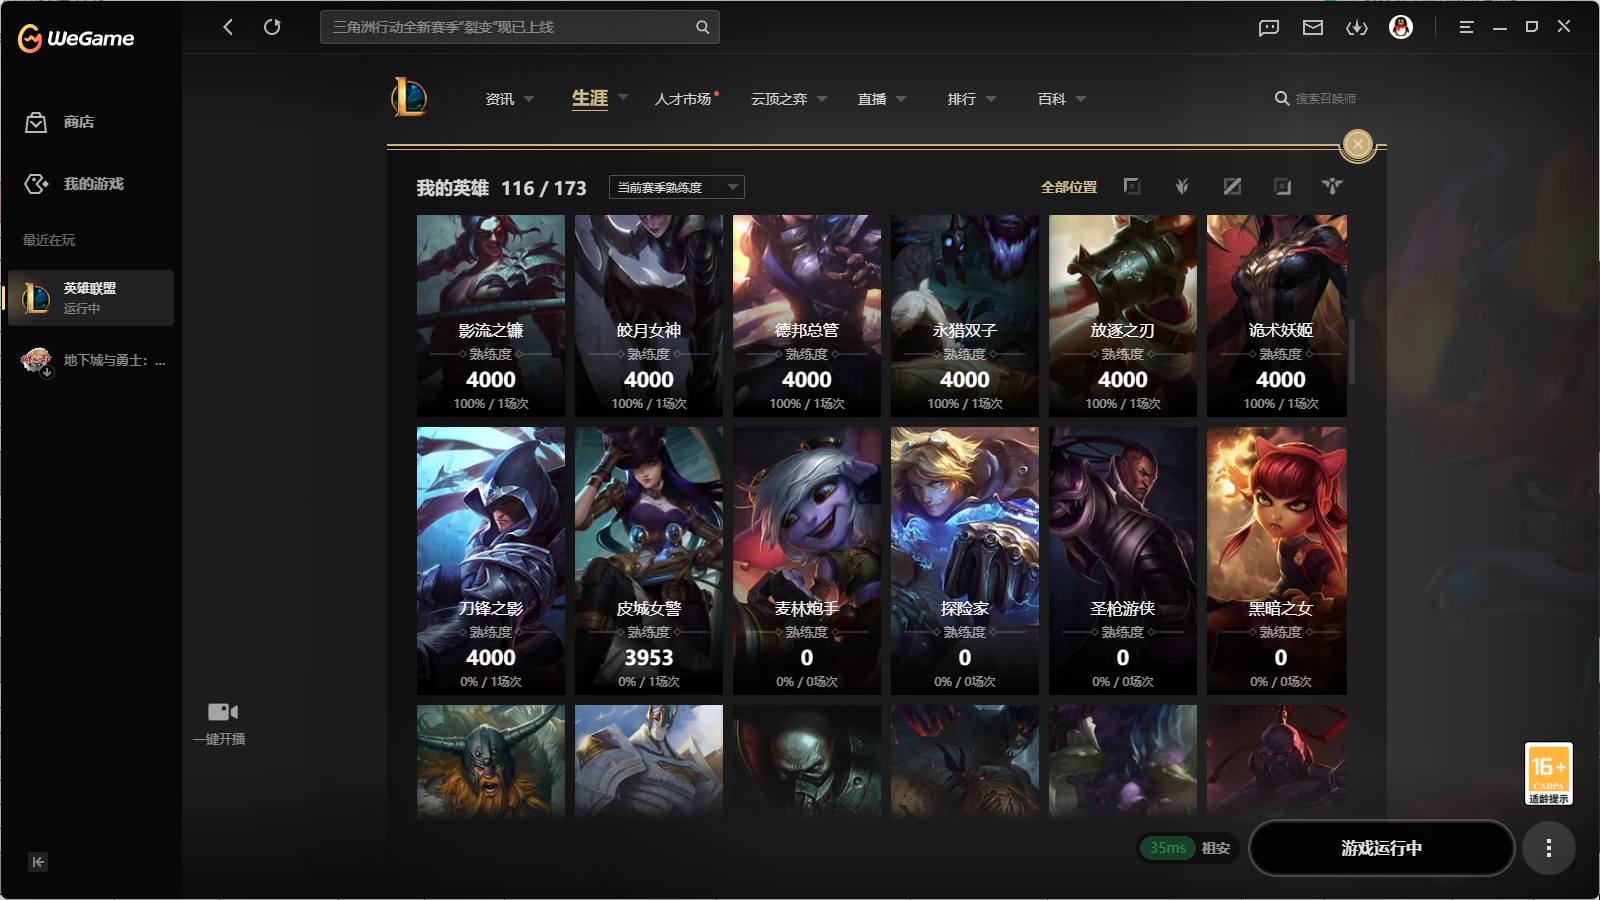Open the 永猎双子 hero card
Screen dimensions: 1600x900
click(965, 316)
